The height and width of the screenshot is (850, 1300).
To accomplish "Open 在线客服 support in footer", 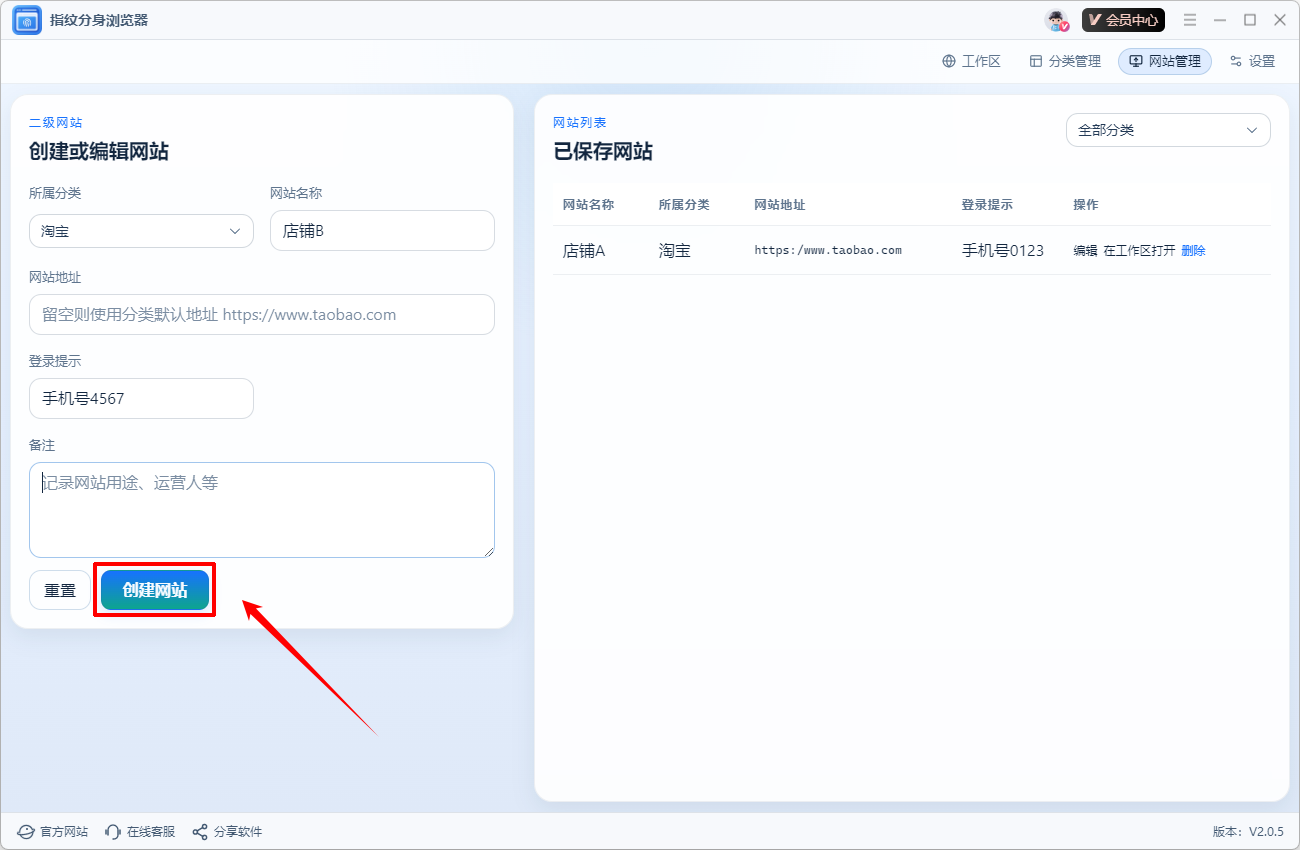I will [140, 832].
